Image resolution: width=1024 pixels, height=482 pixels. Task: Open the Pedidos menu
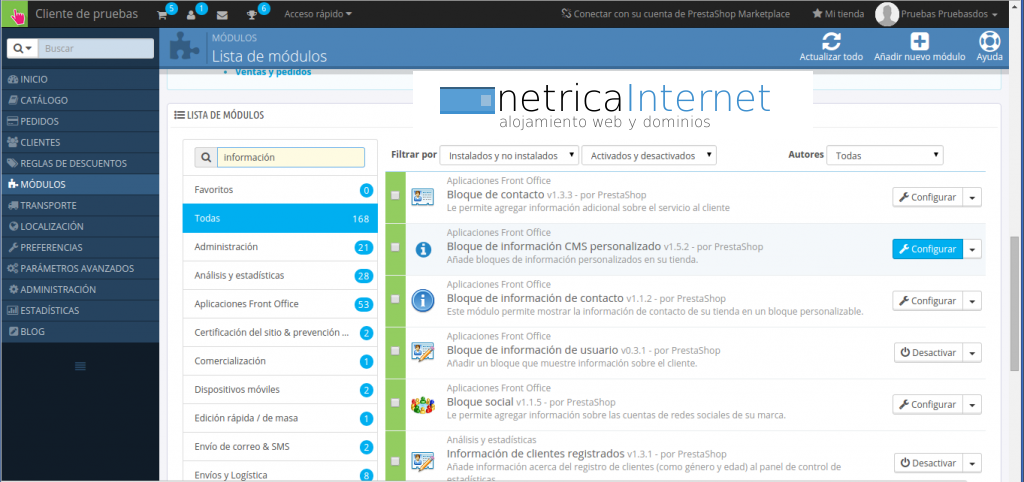coord(80,121)
